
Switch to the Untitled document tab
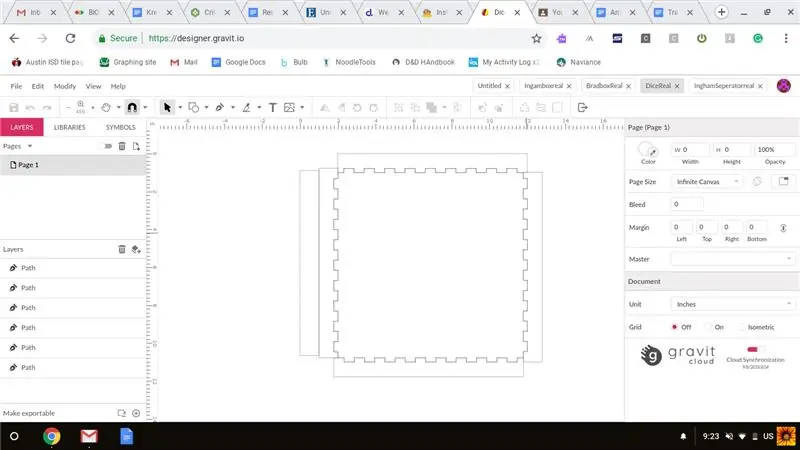[489, 86]
